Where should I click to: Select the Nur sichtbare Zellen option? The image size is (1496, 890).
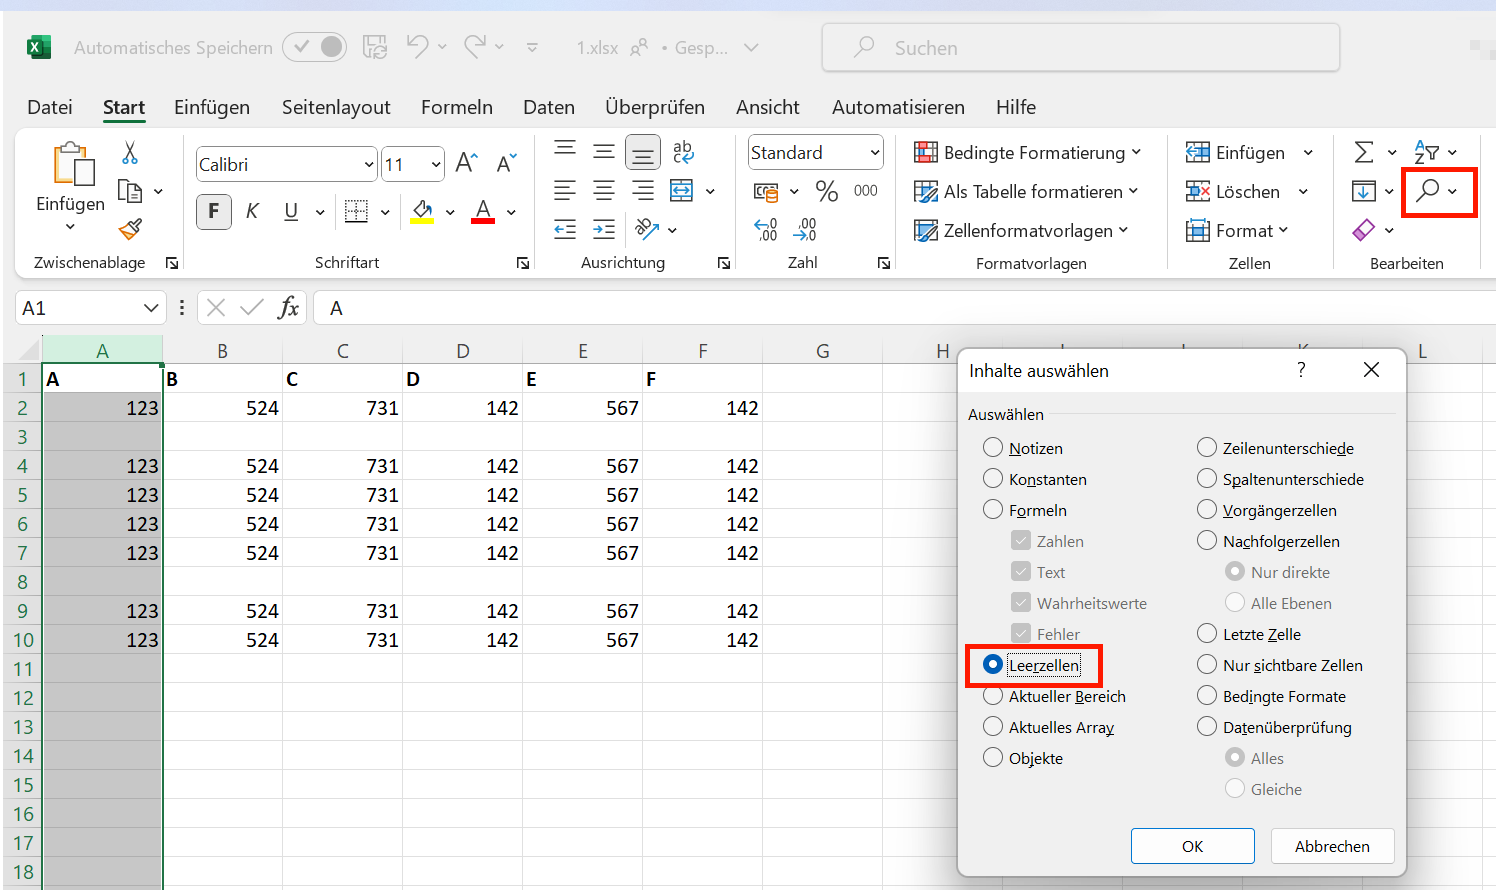1207,665
